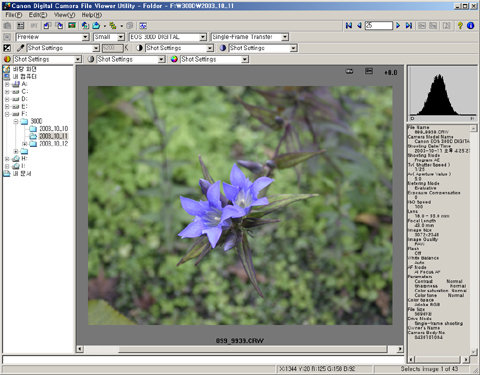
Task: Expand the H: drive node
Action: point(7,159)
